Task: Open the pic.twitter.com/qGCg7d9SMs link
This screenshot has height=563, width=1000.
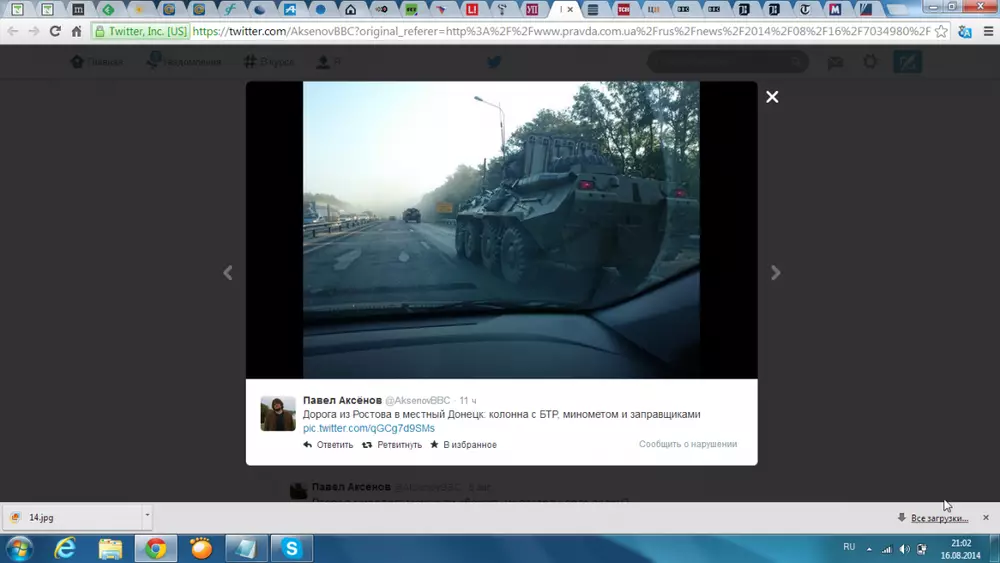Action: [369, 428]
